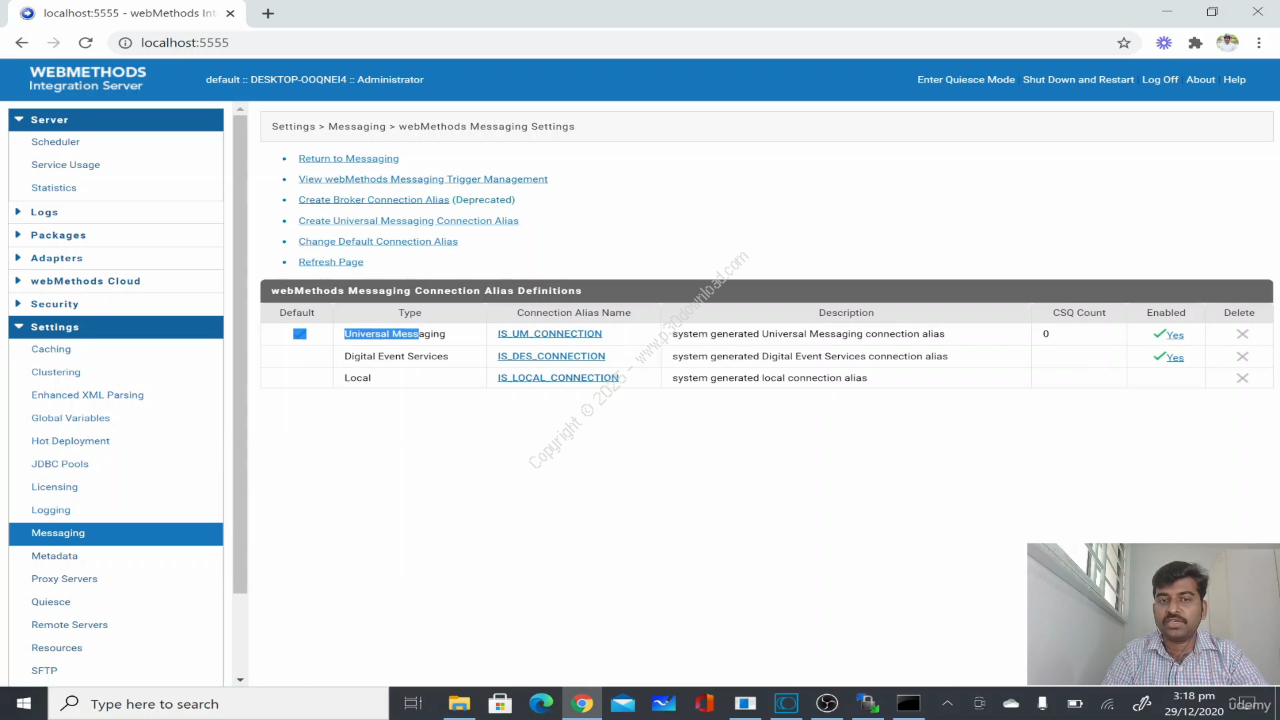1280x720 pixels.
Task: Open OBS Studio from the taskbar
Action: click(x=827, y=704)
